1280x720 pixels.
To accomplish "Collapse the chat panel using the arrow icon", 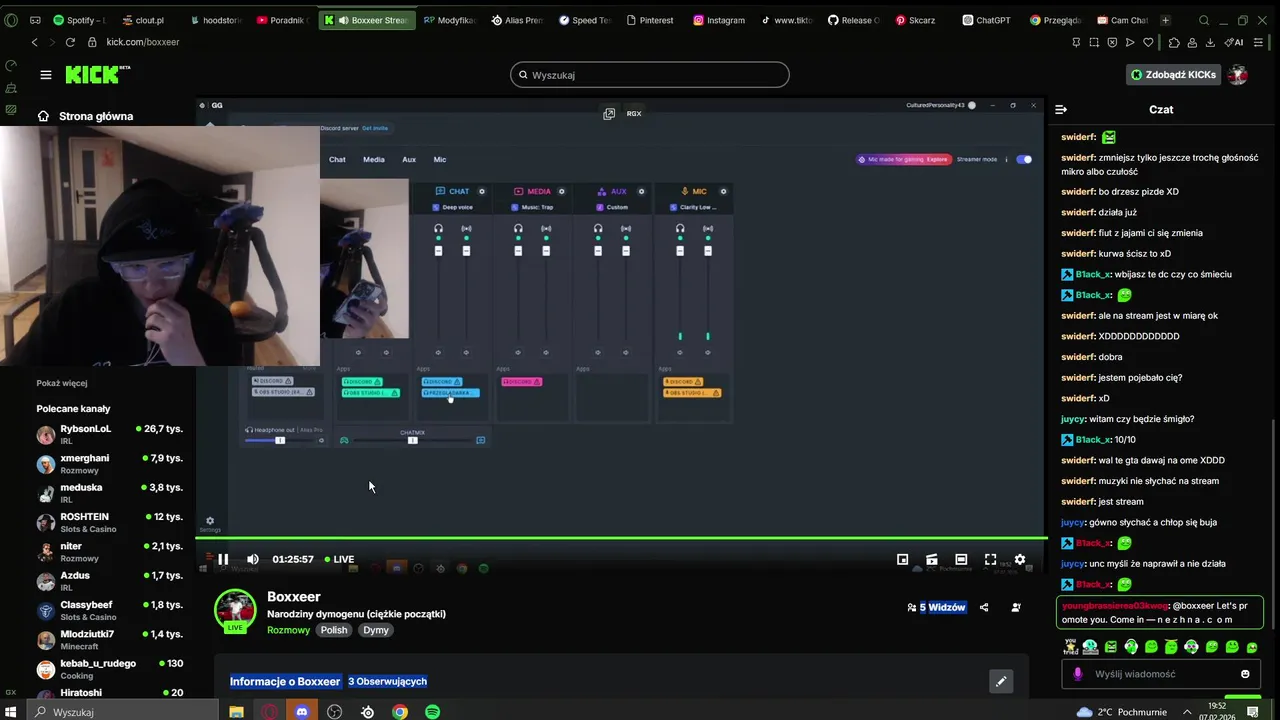I will (1061, 109).
